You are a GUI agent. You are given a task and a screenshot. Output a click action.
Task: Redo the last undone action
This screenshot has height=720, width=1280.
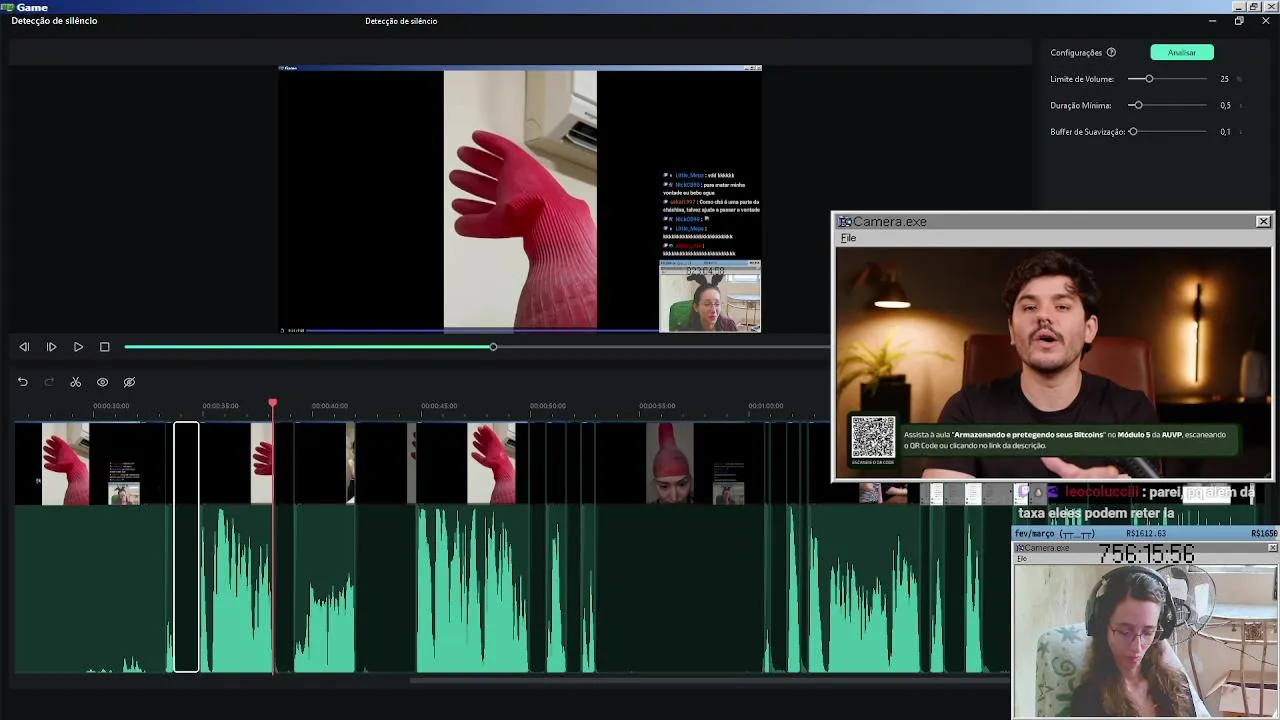tap(49, 382)
